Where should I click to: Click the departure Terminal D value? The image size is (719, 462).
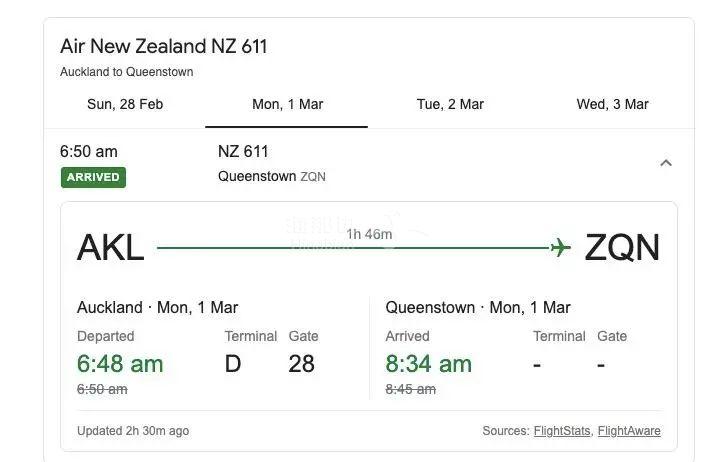coord(233,364)
